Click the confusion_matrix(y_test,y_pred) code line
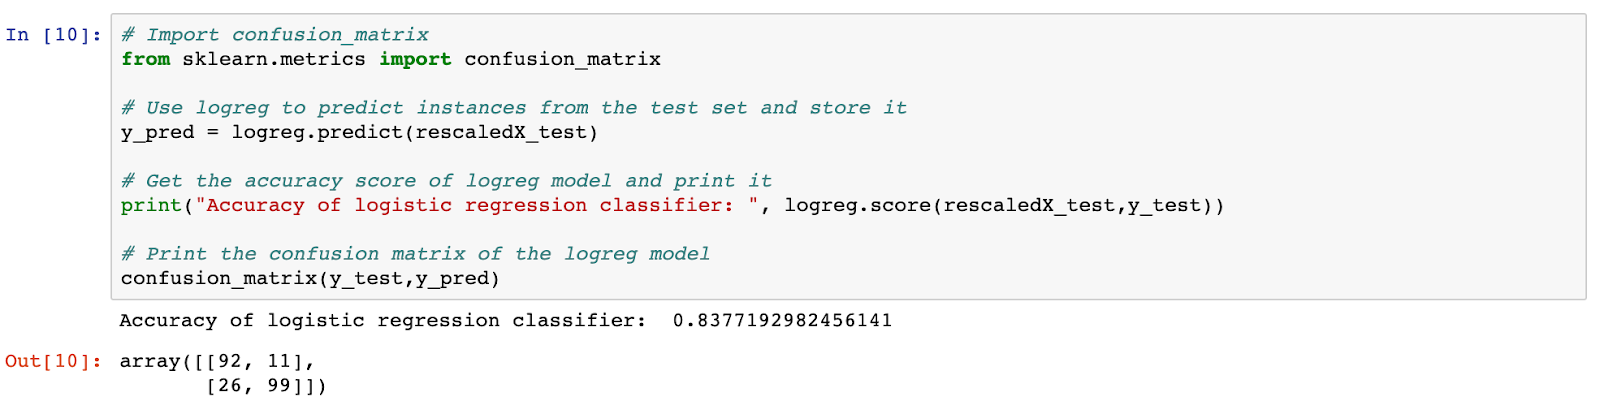Viewport: 1600px width, 401px height. (x=310, y=278)
